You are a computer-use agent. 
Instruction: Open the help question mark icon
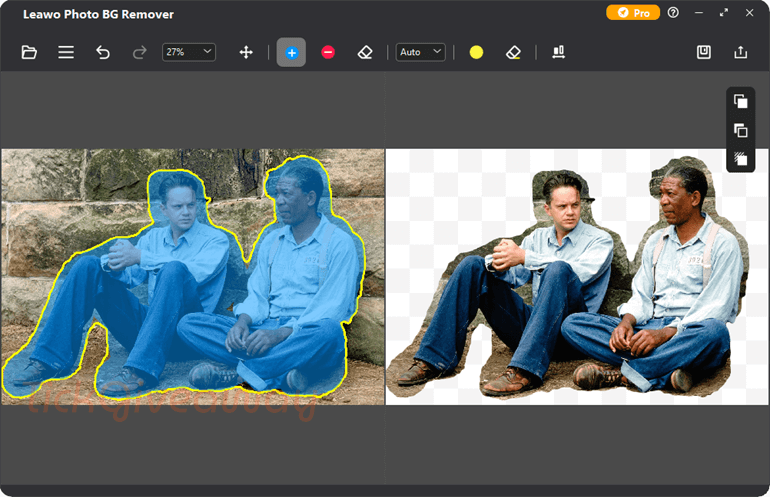673,13
